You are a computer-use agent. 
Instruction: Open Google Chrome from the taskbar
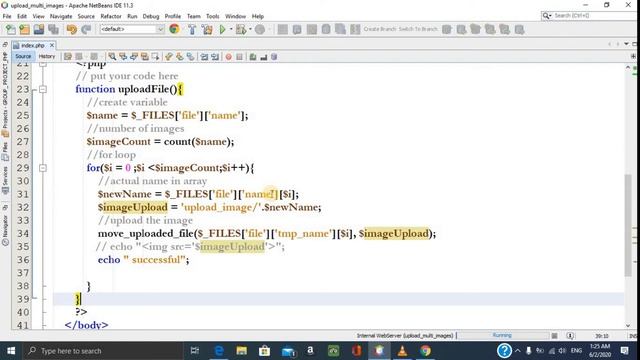point(425,351)
